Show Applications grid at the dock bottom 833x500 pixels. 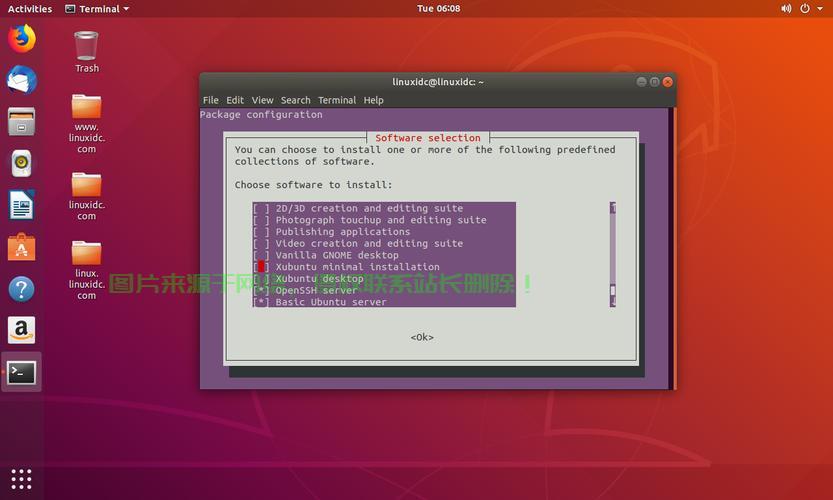click(x=21, y=479)
